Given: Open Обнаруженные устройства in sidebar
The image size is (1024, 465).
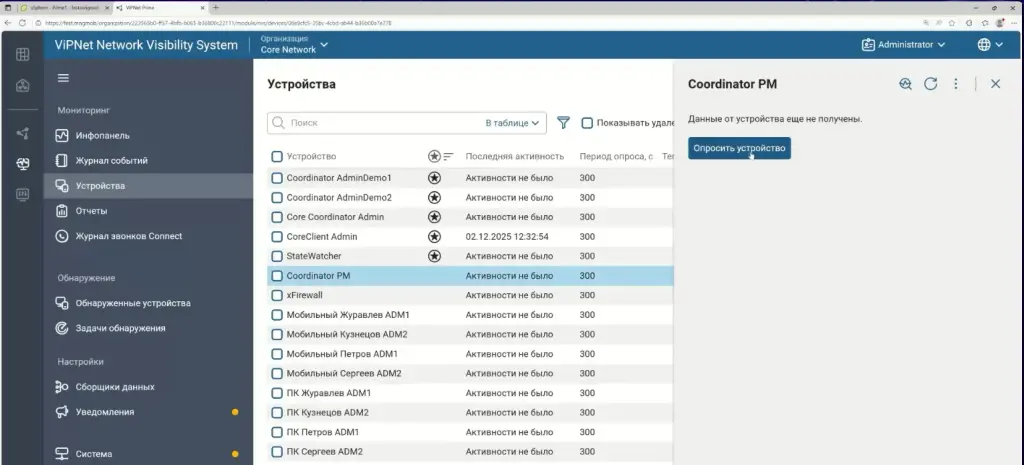Looking at the screenshot, I should coord(148,303).
